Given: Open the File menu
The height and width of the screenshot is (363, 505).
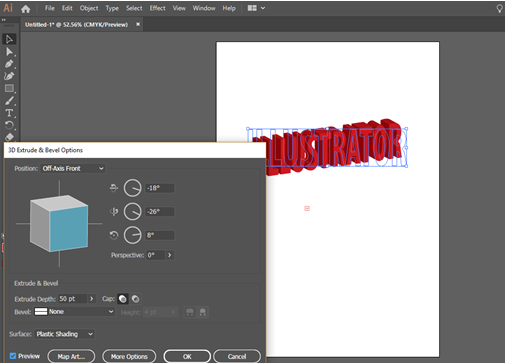Looking at the screenshot, I should (x=50, y=8).
